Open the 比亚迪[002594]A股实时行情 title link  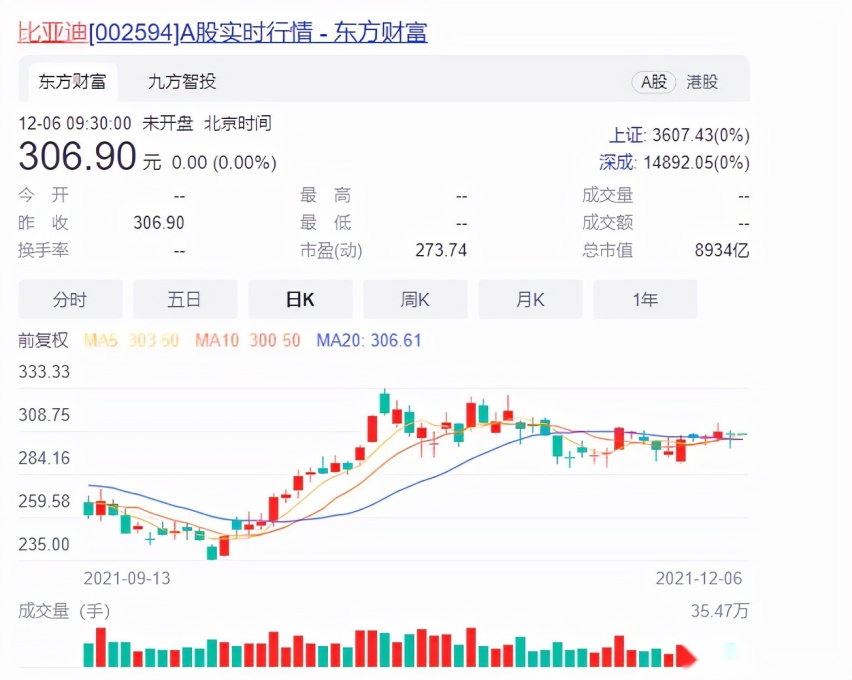coord(223,33)
